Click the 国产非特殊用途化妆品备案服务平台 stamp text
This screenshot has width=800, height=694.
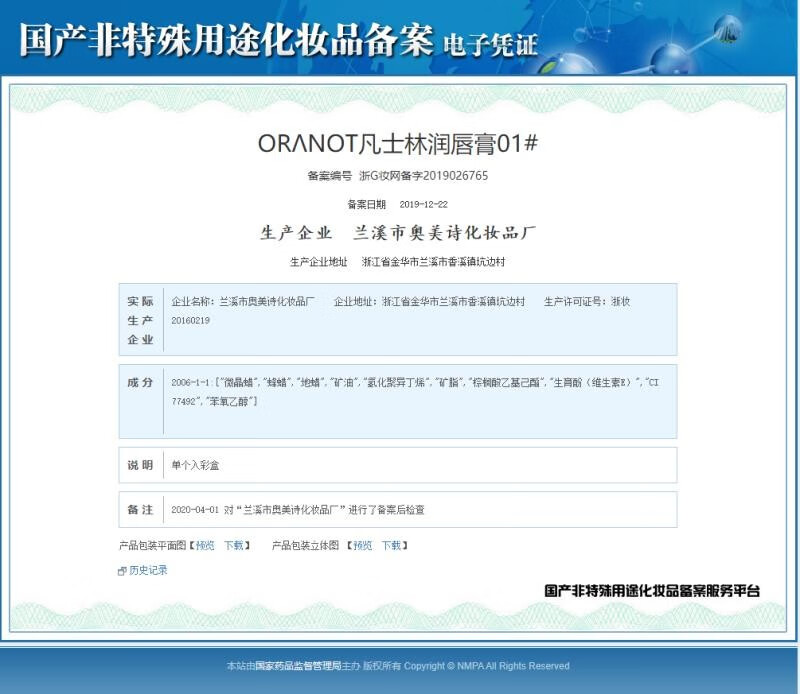click(652, 591)
